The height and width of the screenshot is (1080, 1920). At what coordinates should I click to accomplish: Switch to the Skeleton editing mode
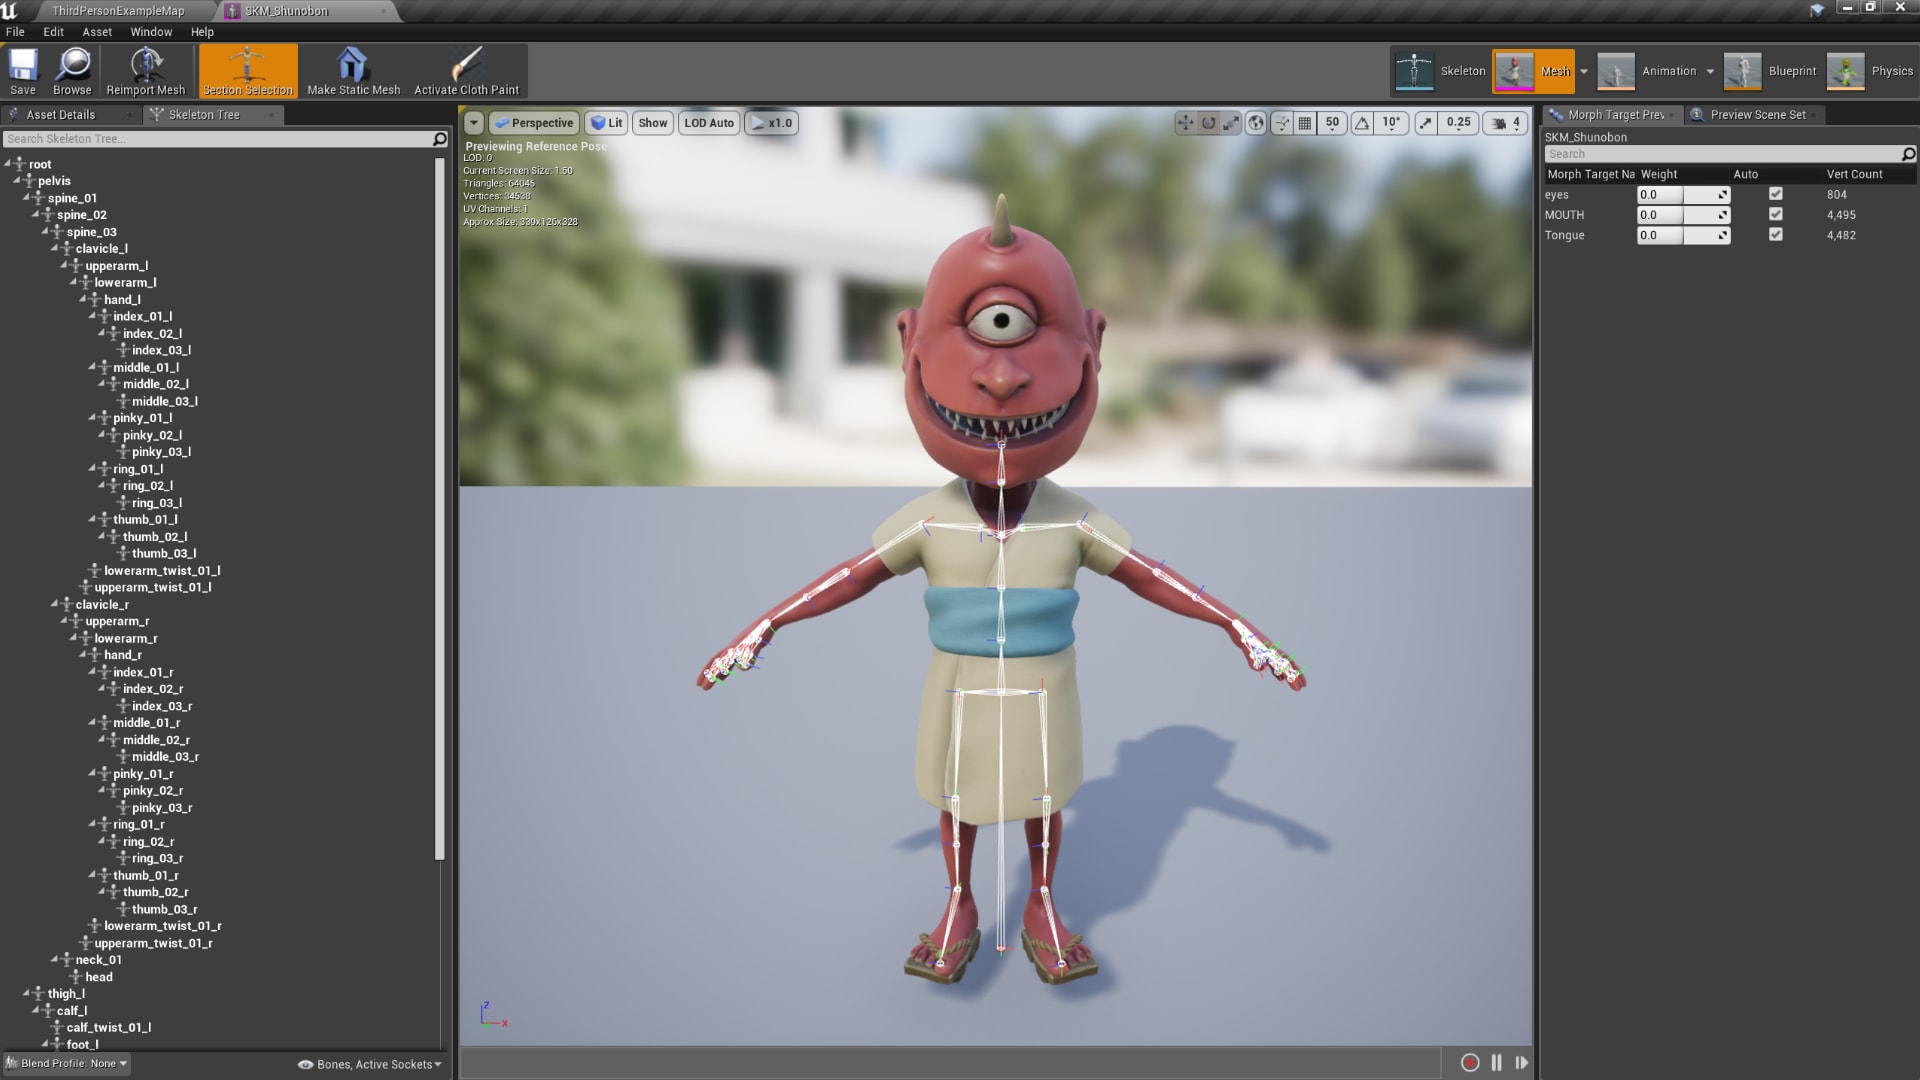(x=1438, y=71)
